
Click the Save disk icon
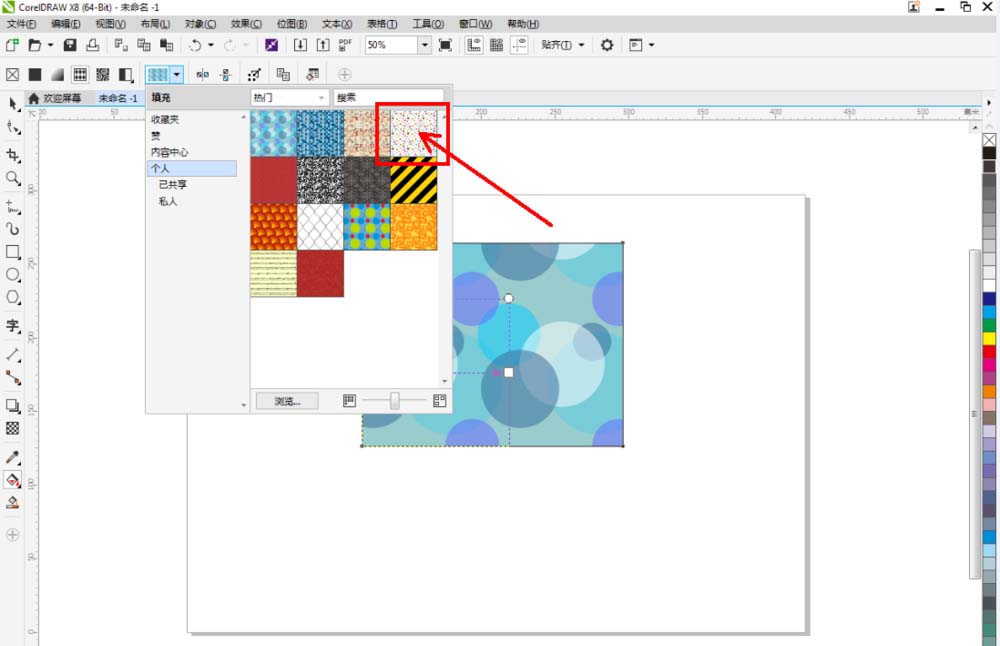(70, 45)
